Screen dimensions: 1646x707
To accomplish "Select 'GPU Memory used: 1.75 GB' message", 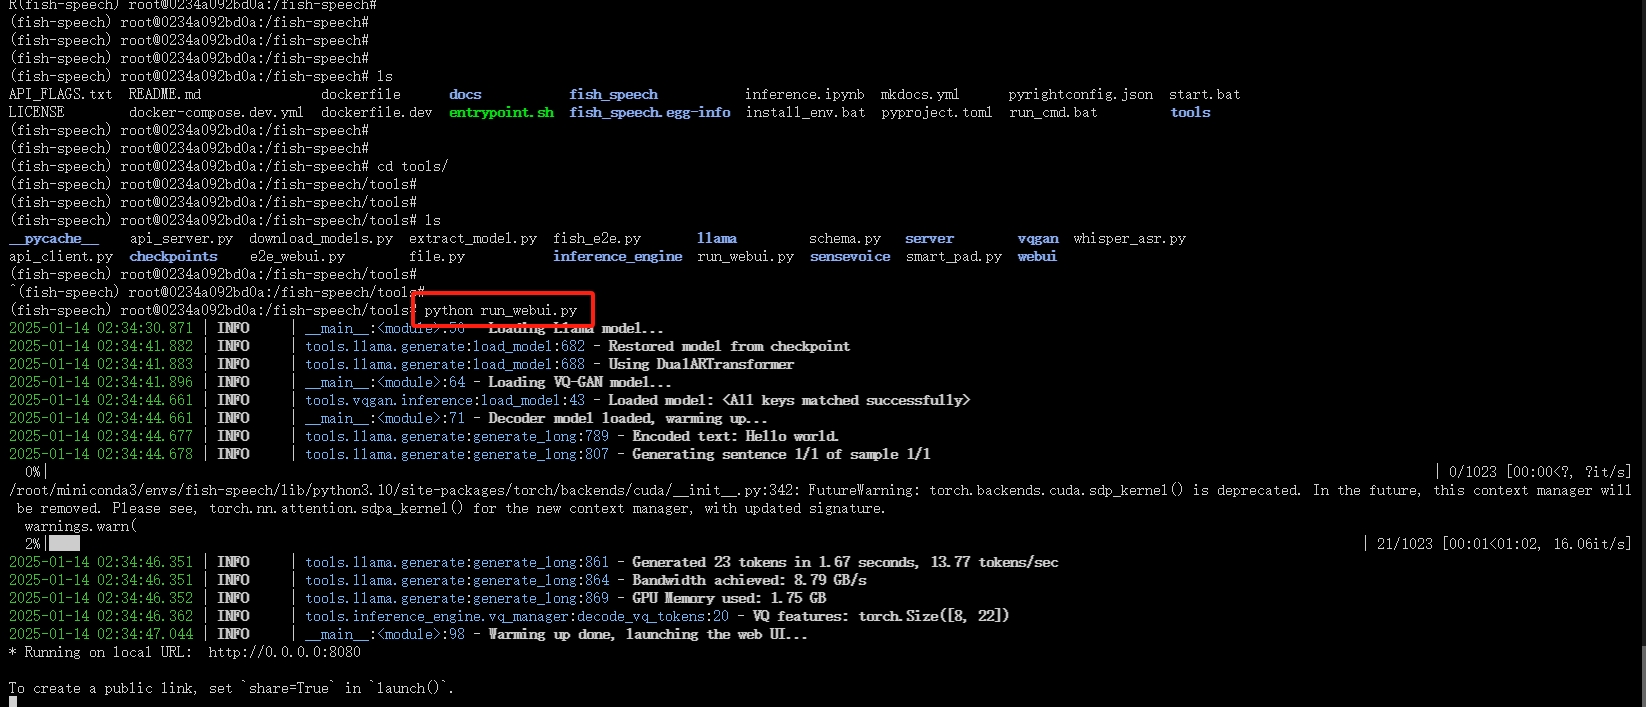I will (x=729, y=598).
